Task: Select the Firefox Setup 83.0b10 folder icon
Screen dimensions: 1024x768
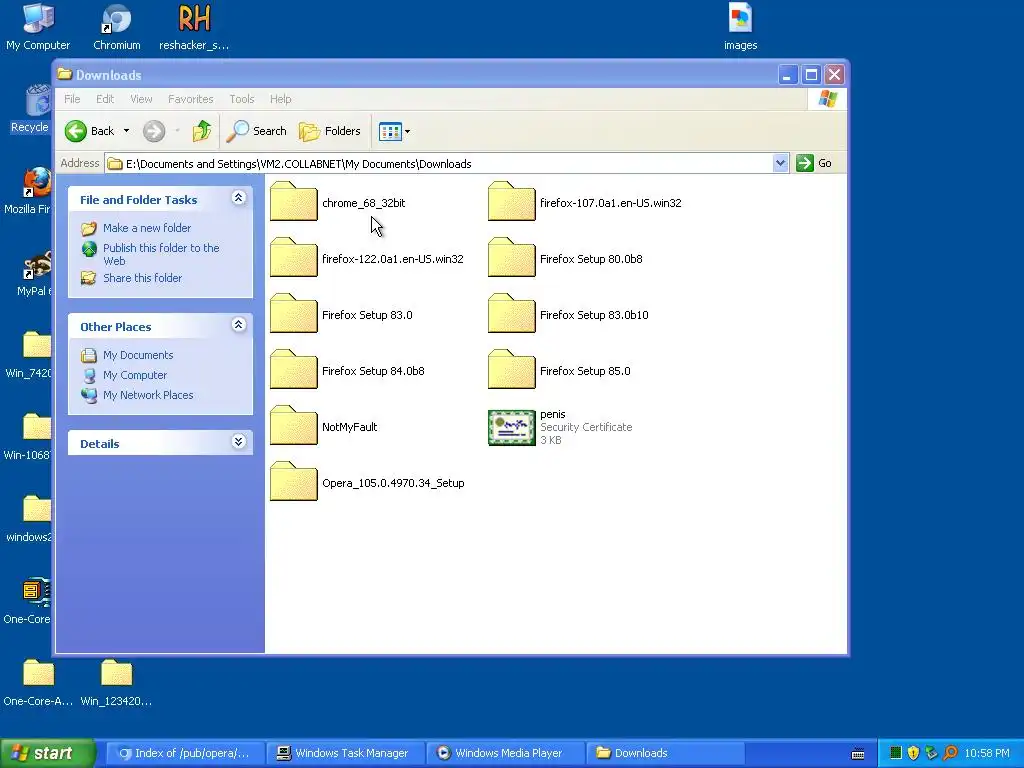Action: (511, 314)
